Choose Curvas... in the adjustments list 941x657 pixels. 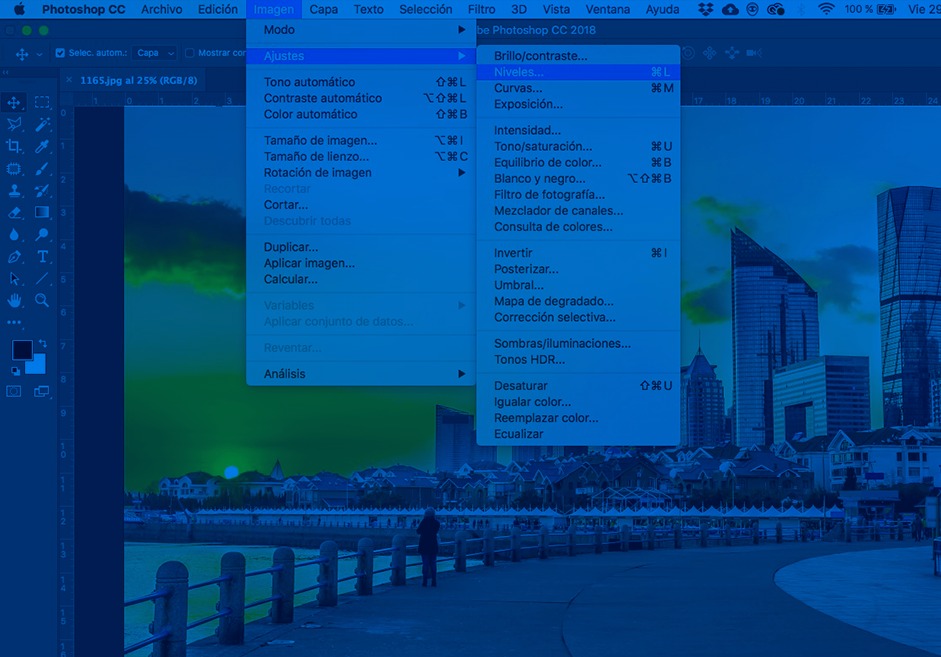[579, 88]
